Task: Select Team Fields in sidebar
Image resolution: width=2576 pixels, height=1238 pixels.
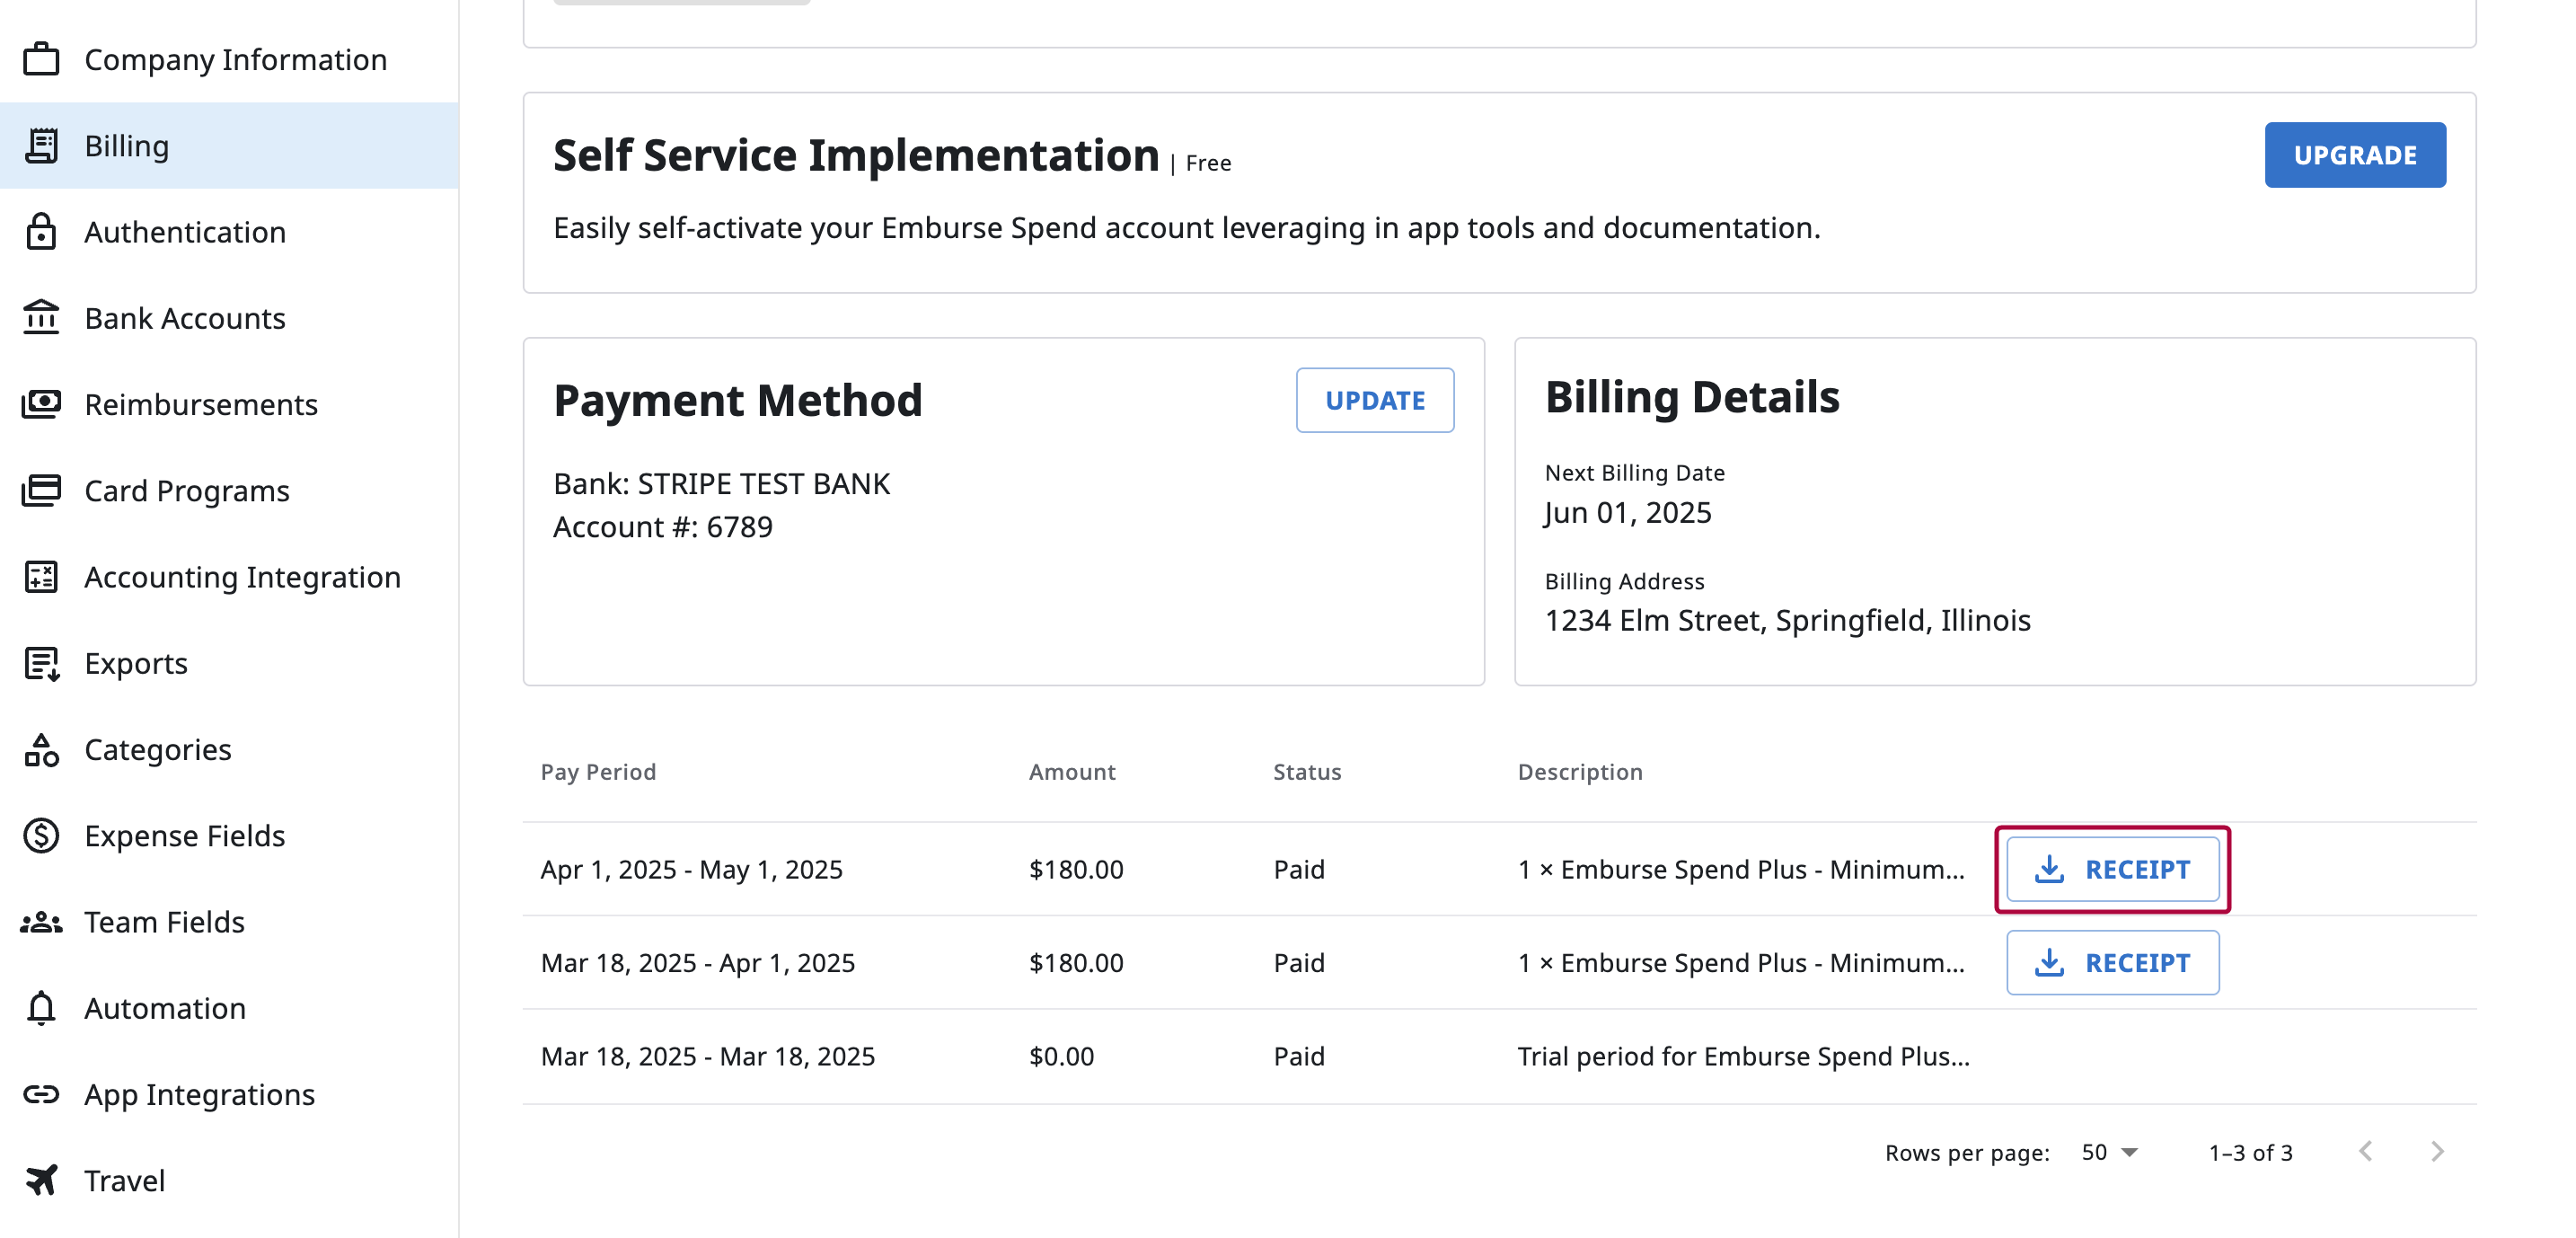Action: click(164, 922)
